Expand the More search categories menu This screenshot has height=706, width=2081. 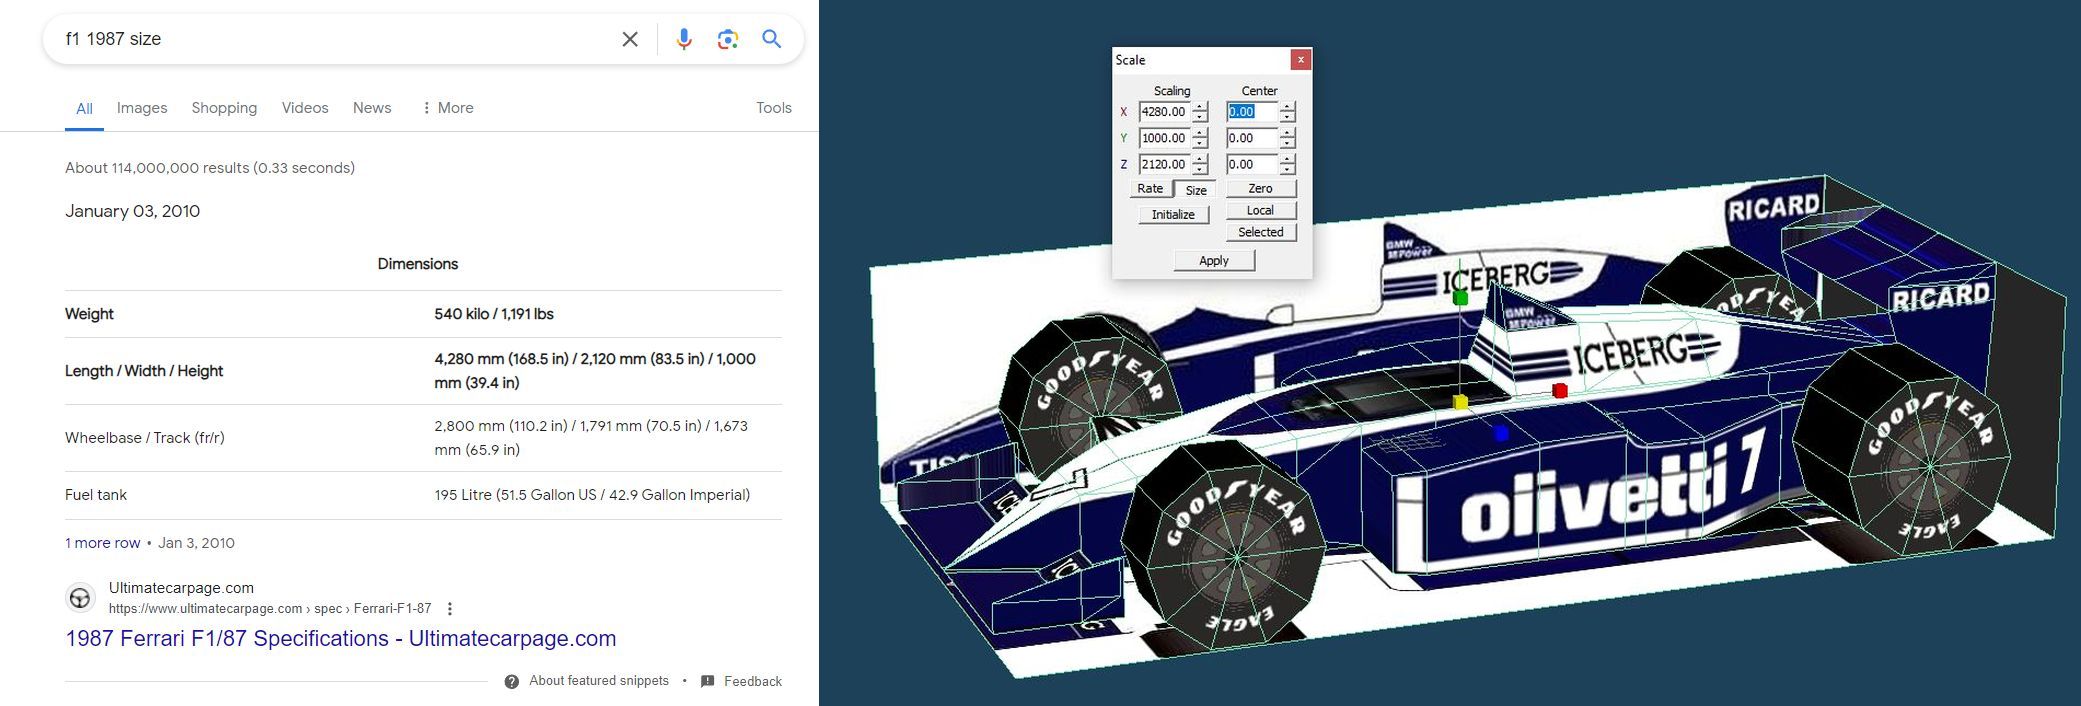[447, 108]
